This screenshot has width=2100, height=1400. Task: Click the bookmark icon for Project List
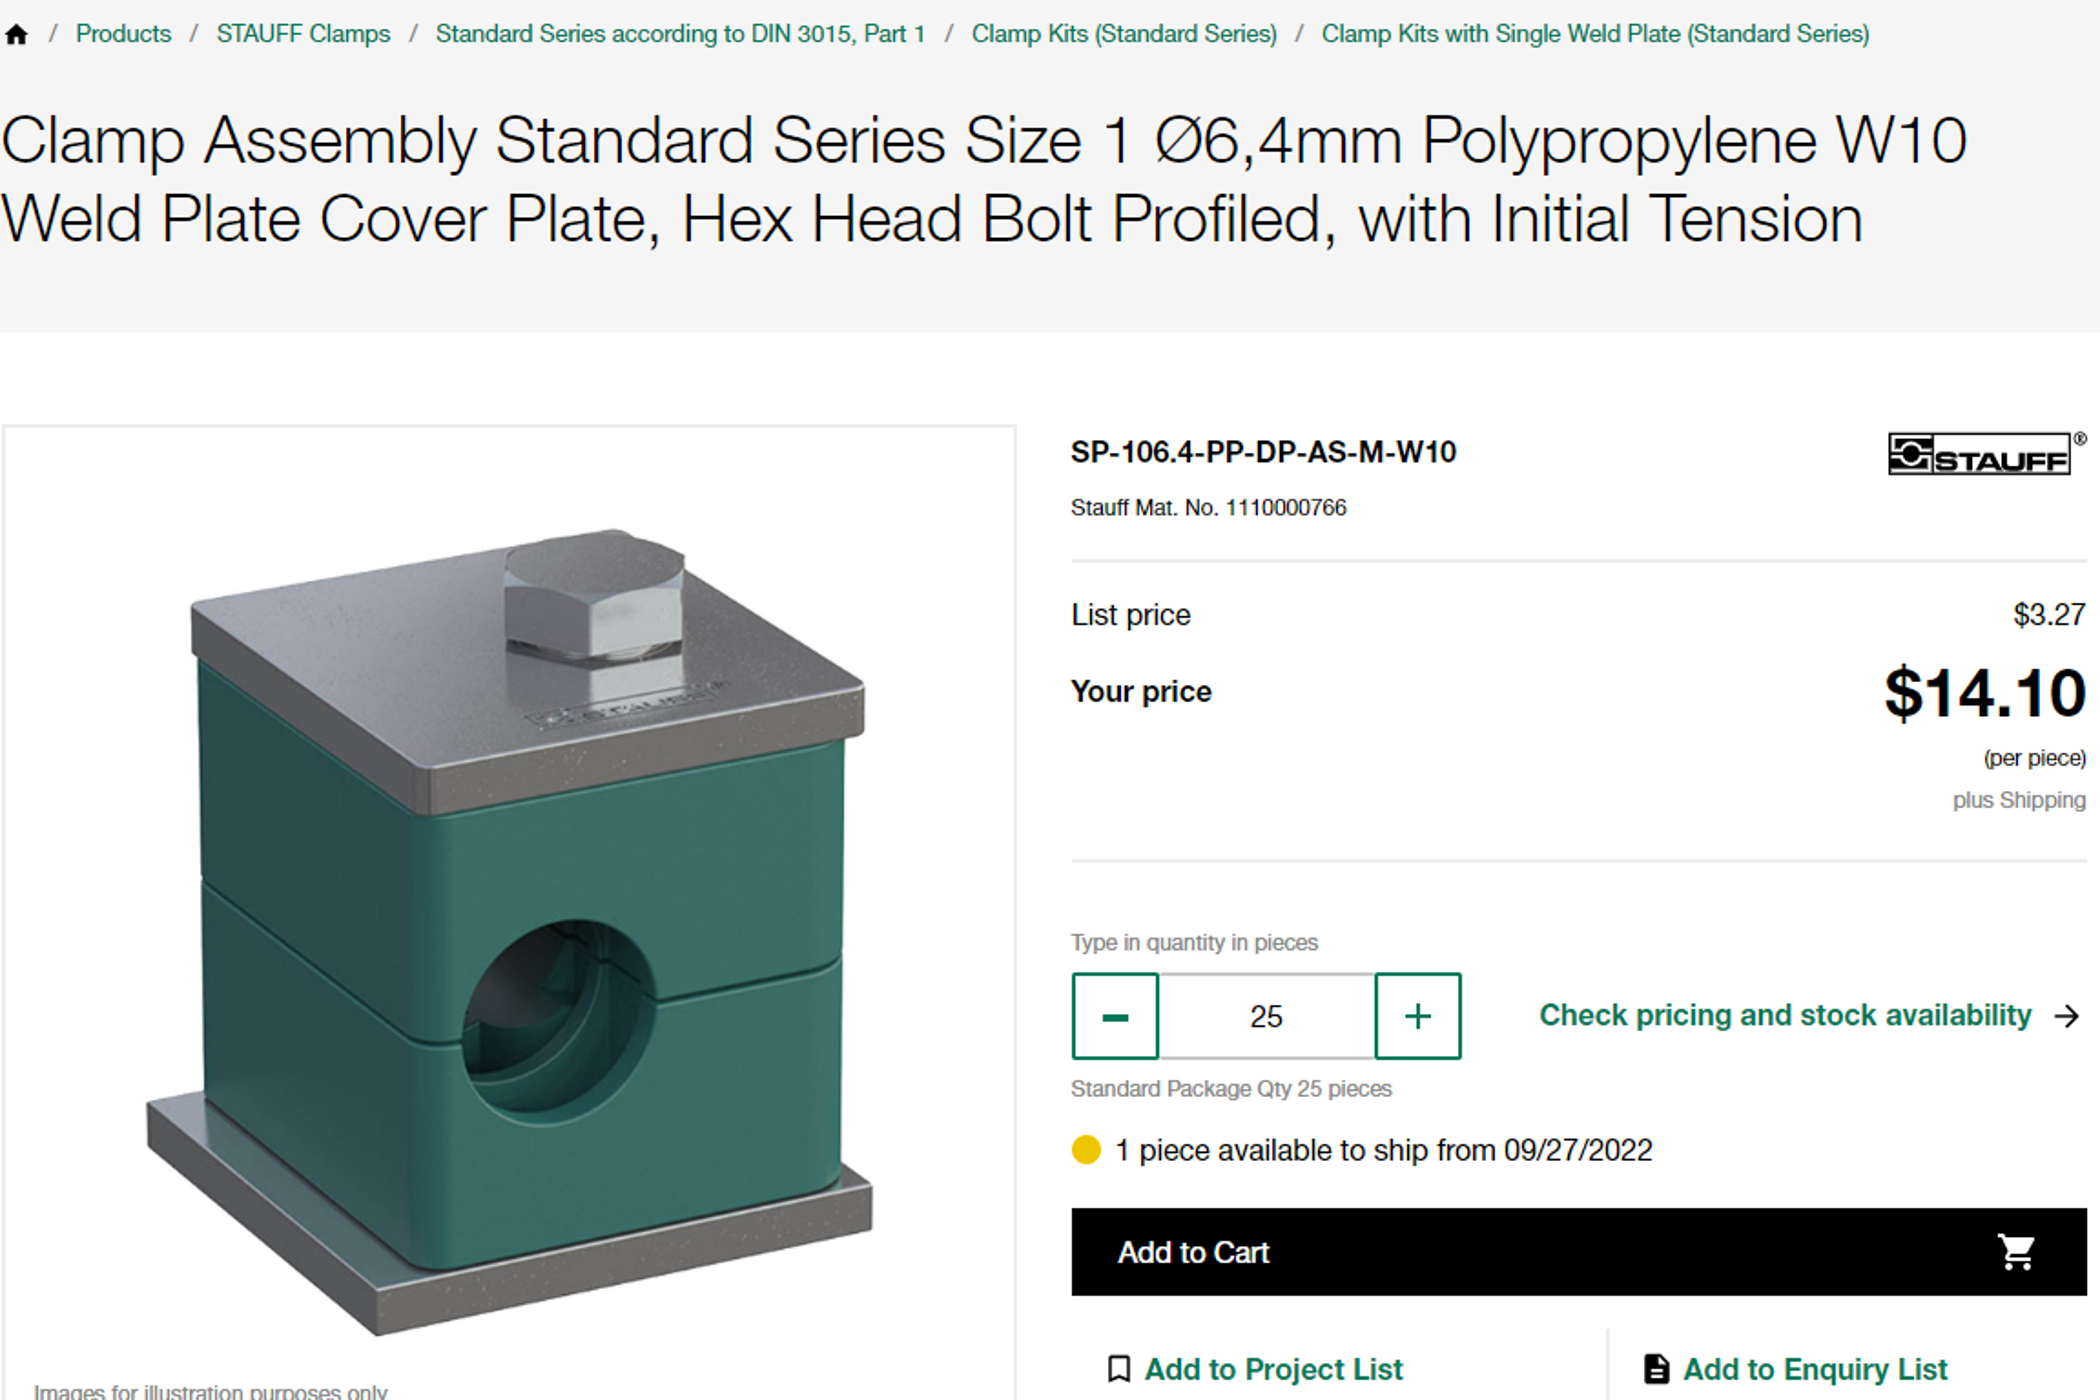(x=1119, y=1369)
